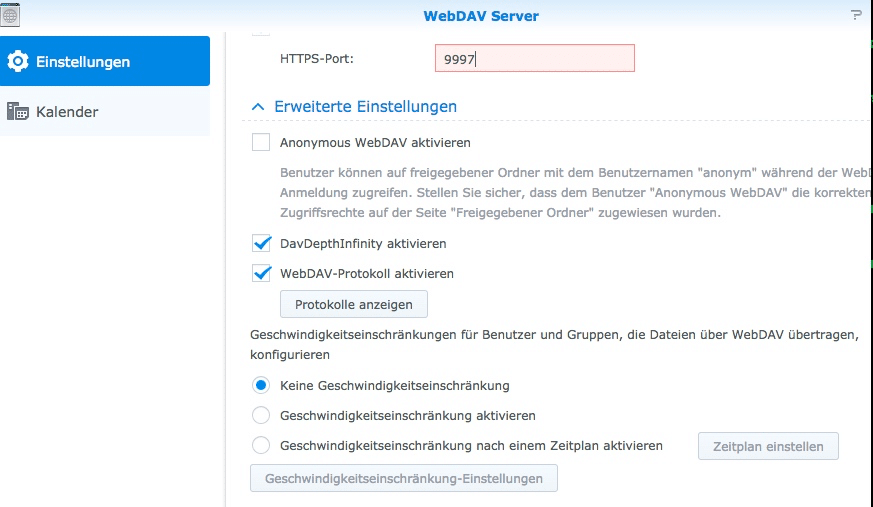Open help via the question mark icon
Image resolution: width=873 pixels, height=507 pixels.
(856, 15)
